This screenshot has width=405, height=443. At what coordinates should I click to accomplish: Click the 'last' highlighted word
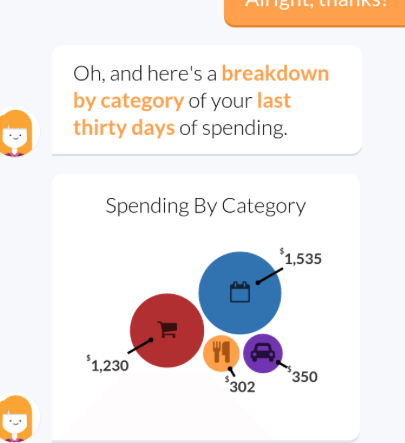(x=274, y=101)
